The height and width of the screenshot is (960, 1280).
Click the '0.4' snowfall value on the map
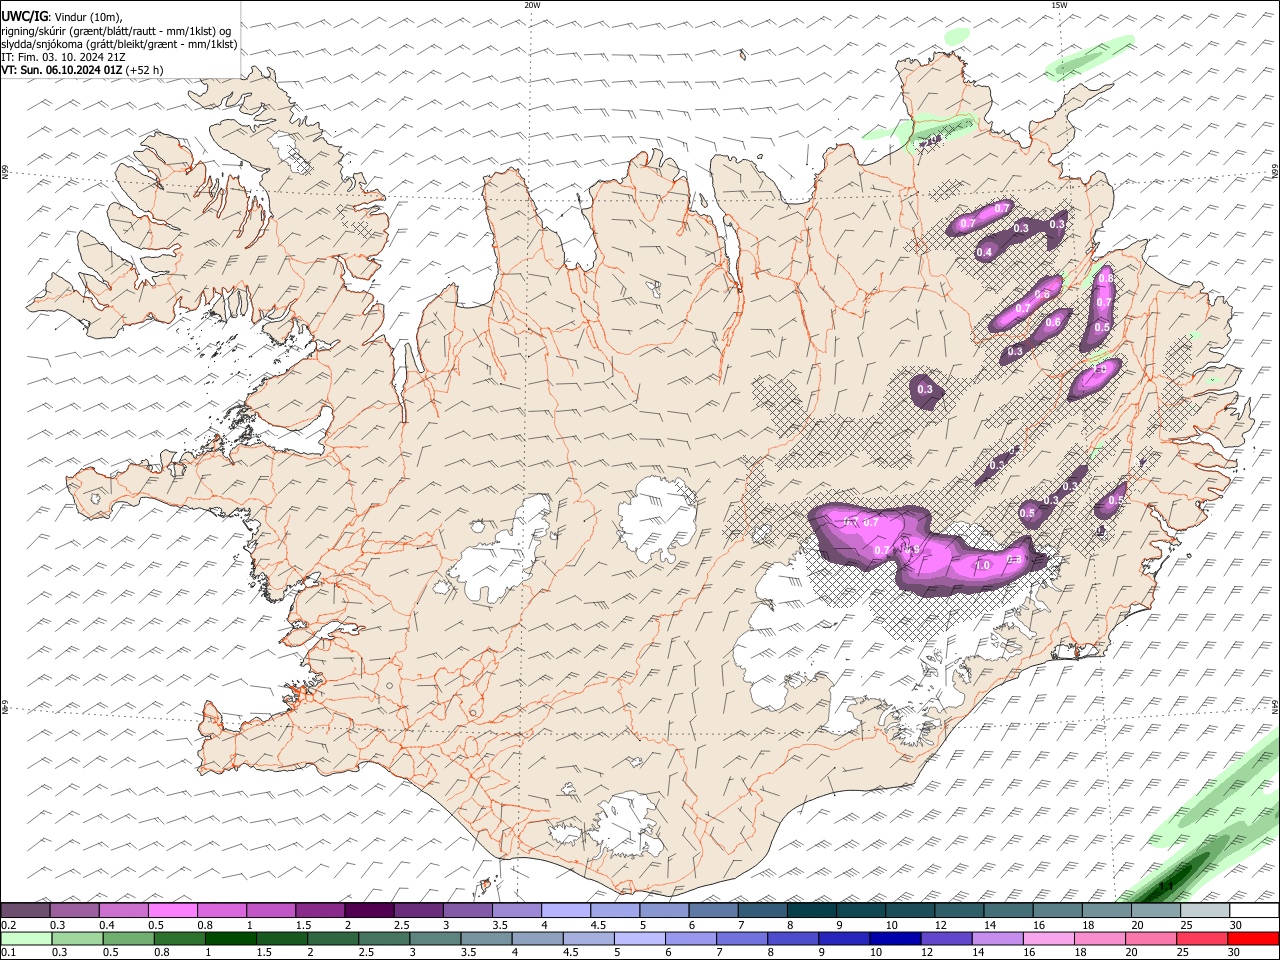click(984, 252)
